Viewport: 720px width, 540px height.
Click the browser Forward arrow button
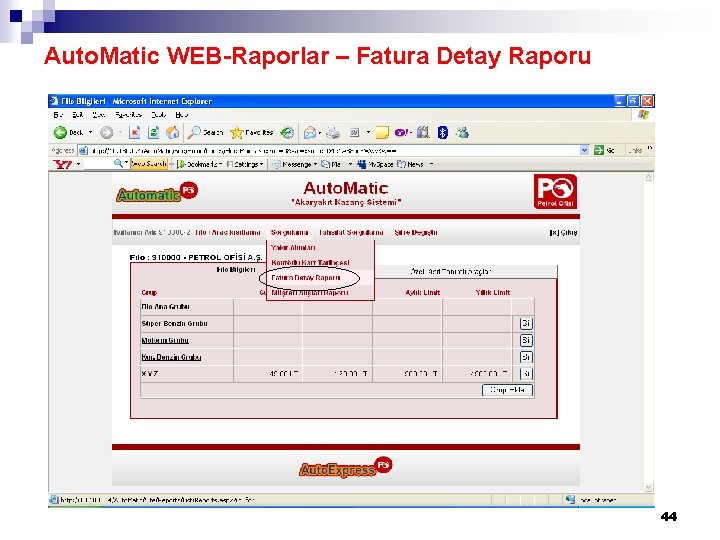tap(107, 133)
